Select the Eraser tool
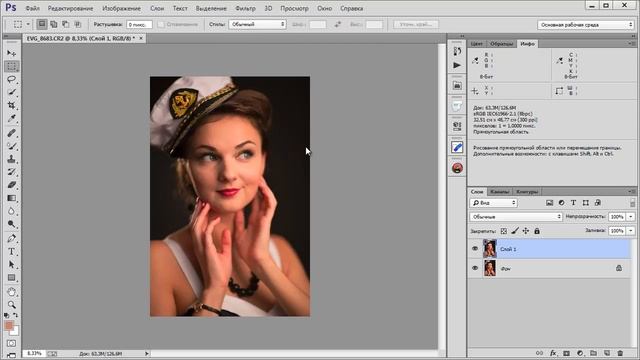640x360 pixels. click(x=11, y=185)
